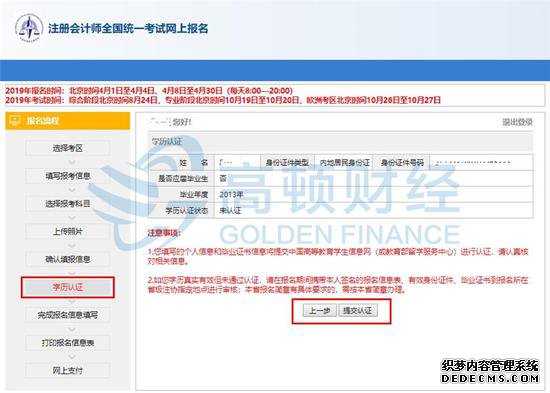
Task: Click the 报名流程 orange panel header
Action: 68,121
